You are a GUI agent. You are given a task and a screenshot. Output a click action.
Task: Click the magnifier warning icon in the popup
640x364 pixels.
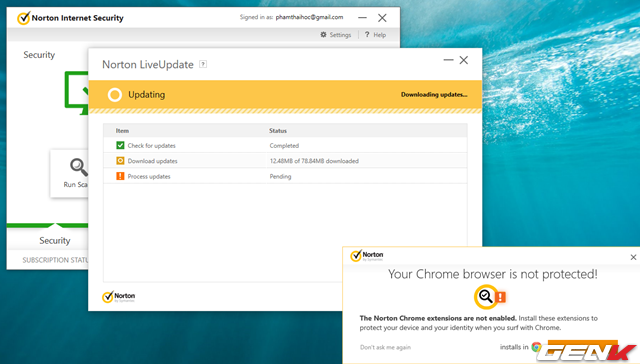point(490,296)
